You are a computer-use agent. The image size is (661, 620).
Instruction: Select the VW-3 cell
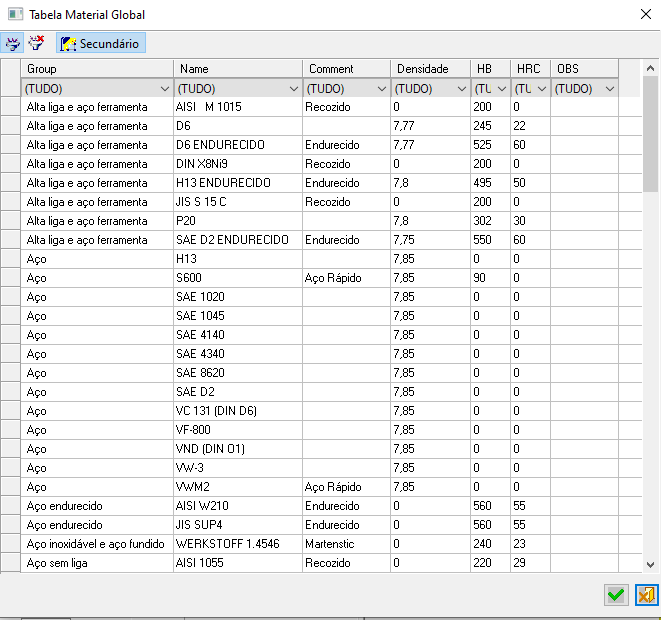point(238,468)
